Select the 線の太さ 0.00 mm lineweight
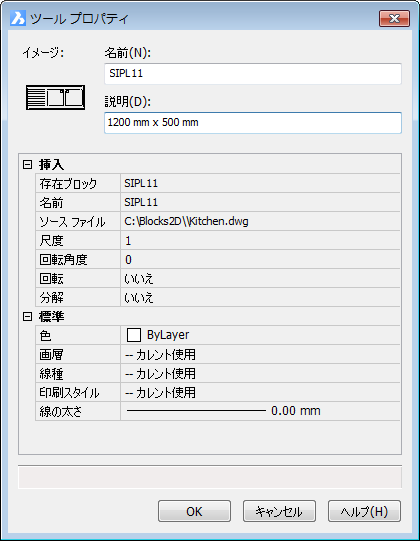Screen dimensions: 420x541 click(260, 411)
